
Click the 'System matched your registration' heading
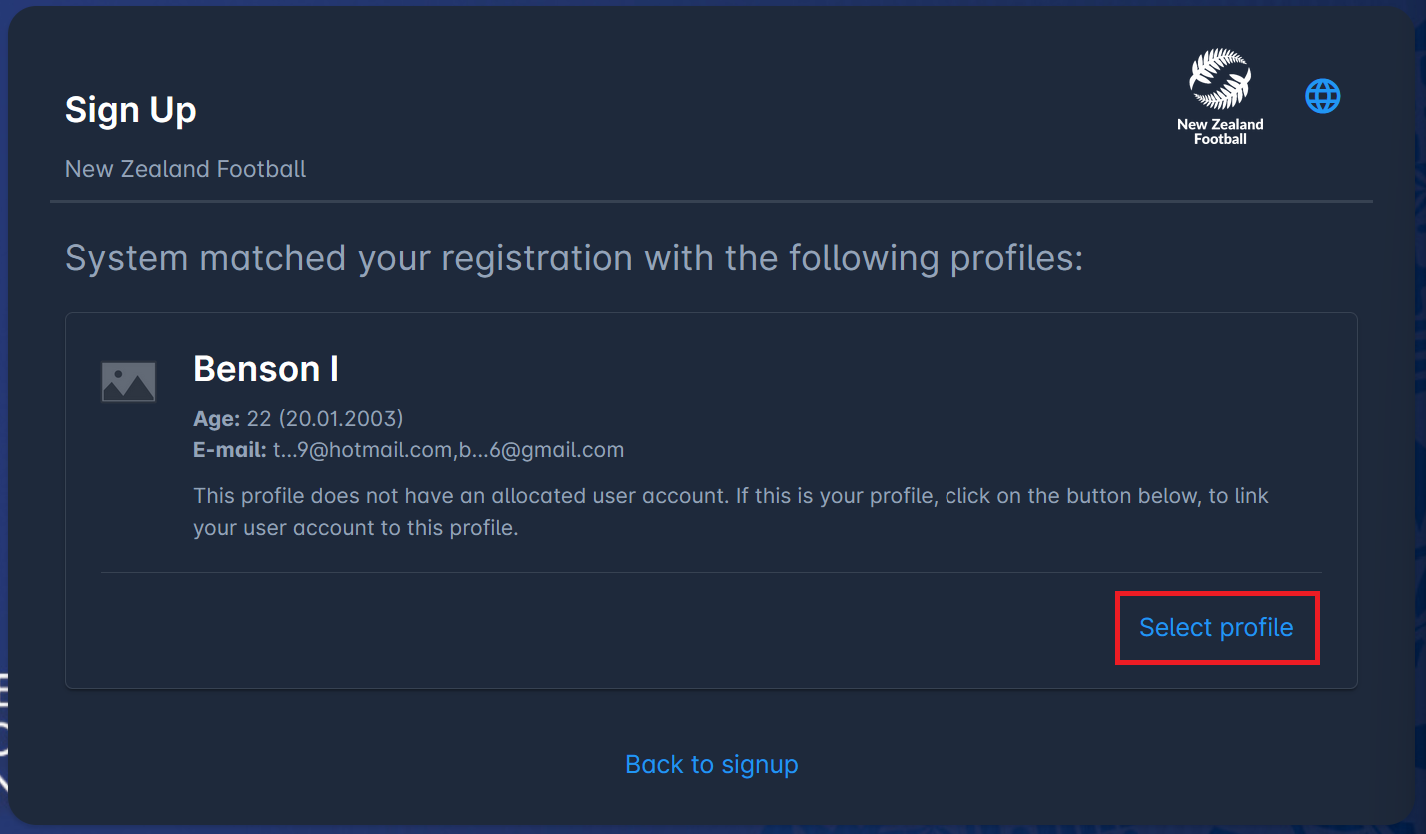tap(574, 258)
